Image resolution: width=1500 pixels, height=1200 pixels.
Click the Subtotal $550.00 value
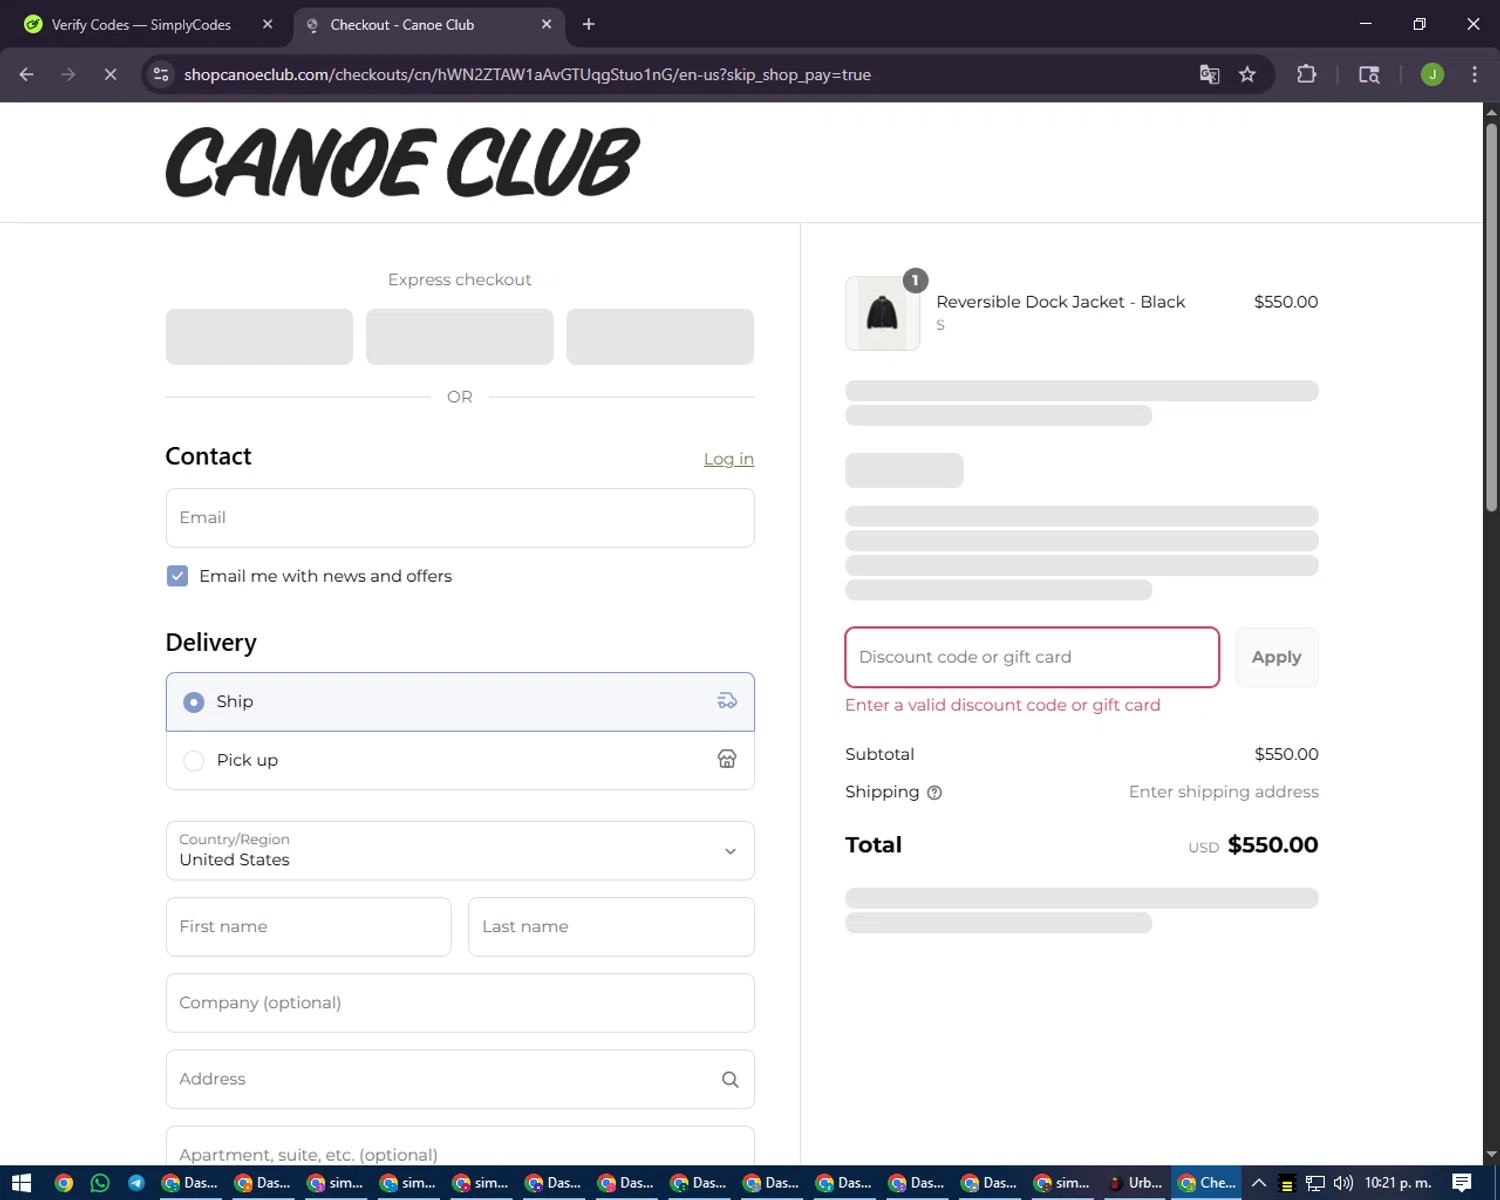(x=1286, y=754)
